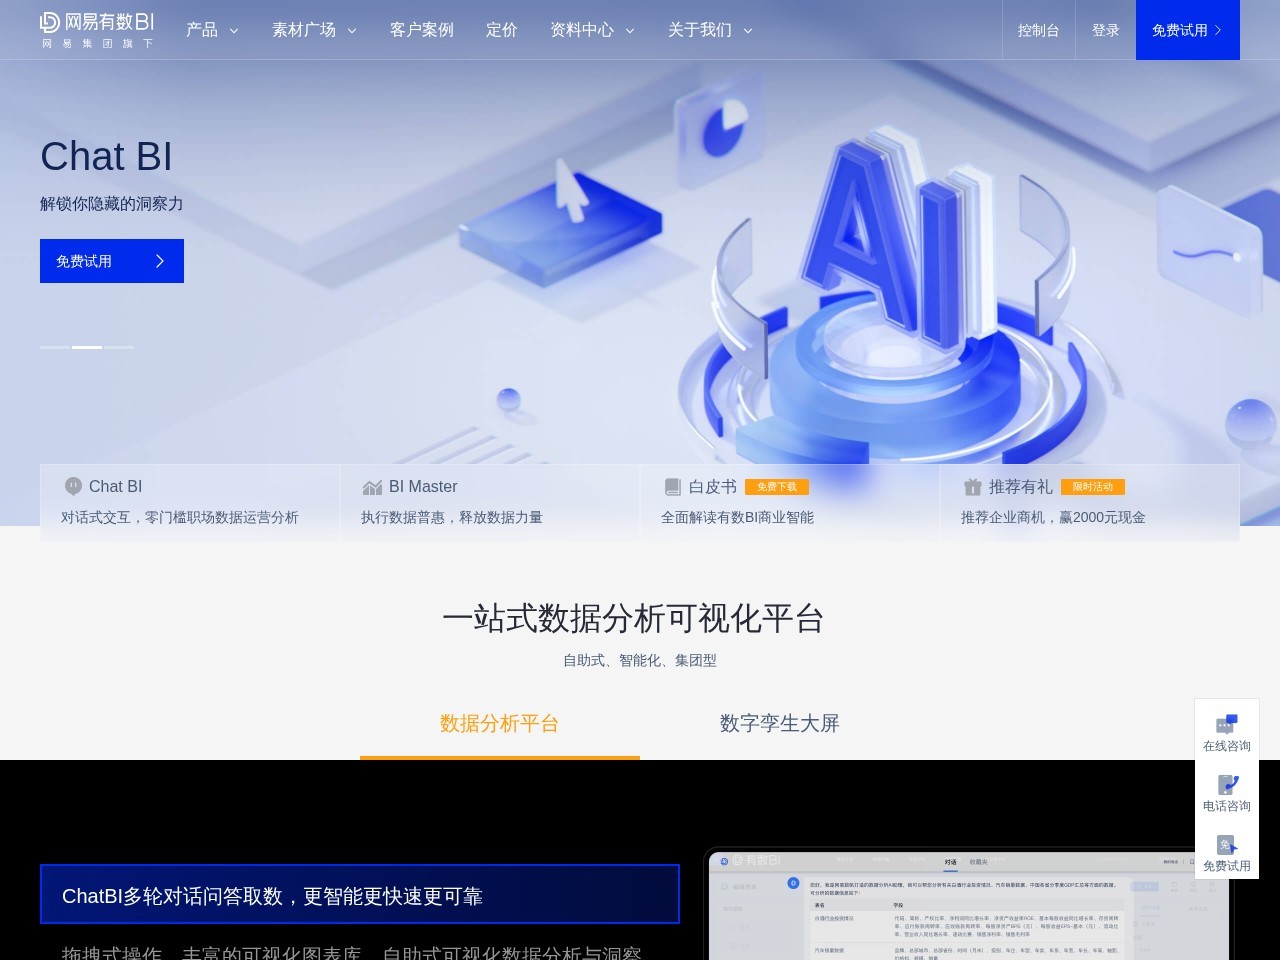Expand the 关于我们 dropdown menu
Image resolution: width=1280 pixels, height=960 pixels.
click(x=710, y=30)
